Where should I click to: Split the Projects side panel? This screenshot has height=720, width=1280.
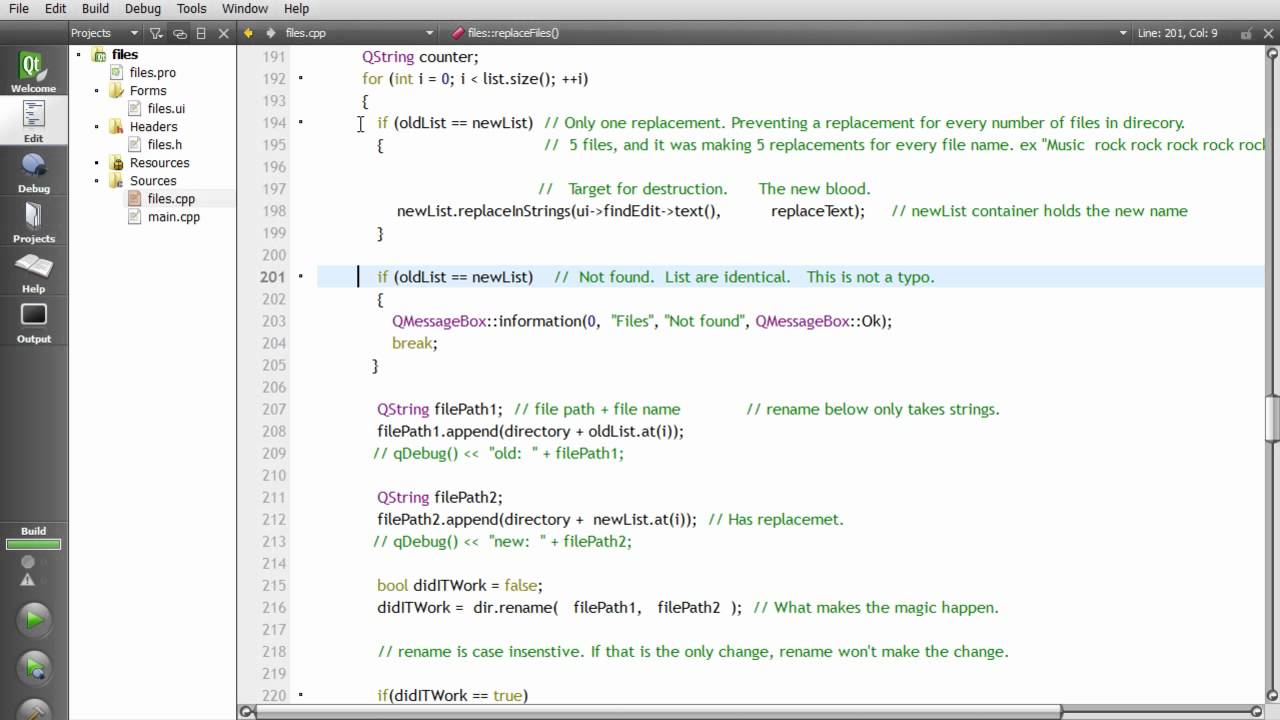tap(201, 33)
